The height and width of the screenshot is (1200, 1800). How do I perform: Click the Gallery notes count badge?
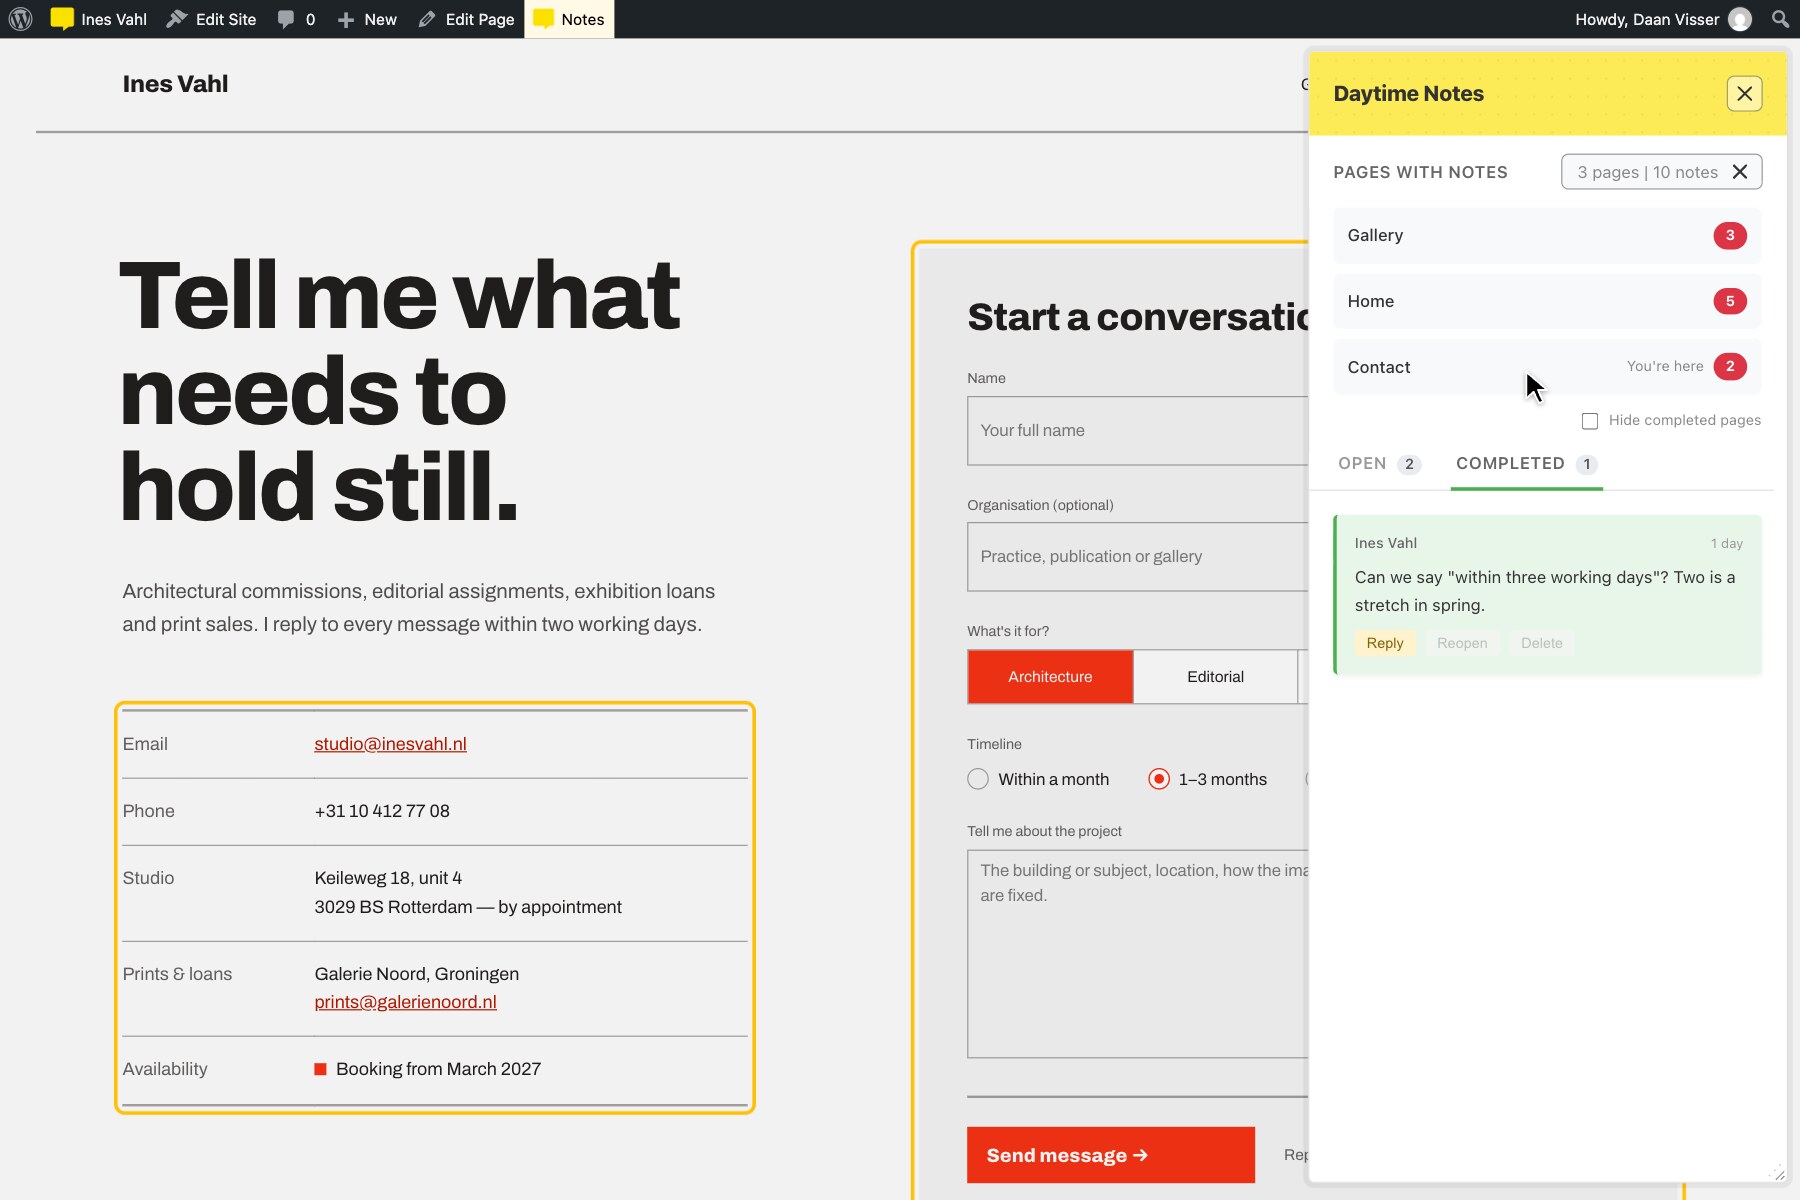(x=1730, y=235)
